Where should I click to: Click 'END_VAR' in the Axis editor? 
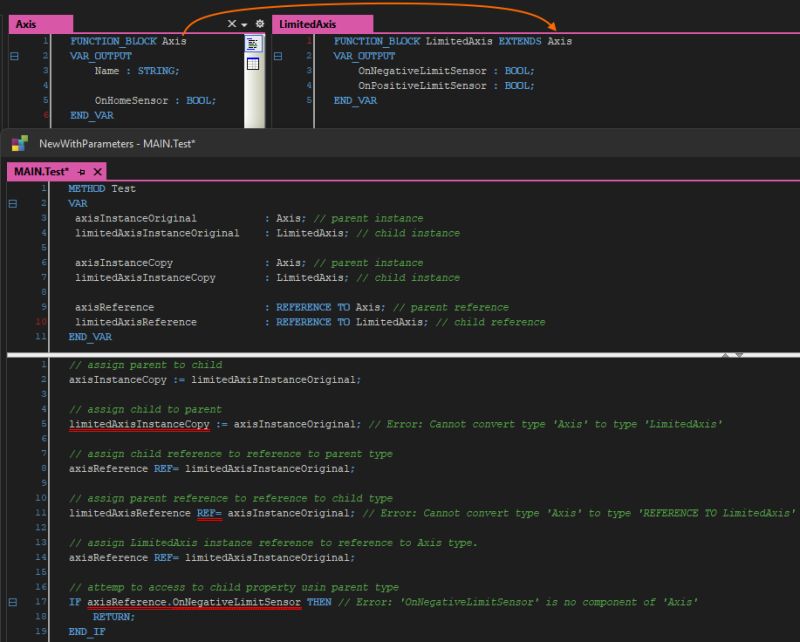92,115
